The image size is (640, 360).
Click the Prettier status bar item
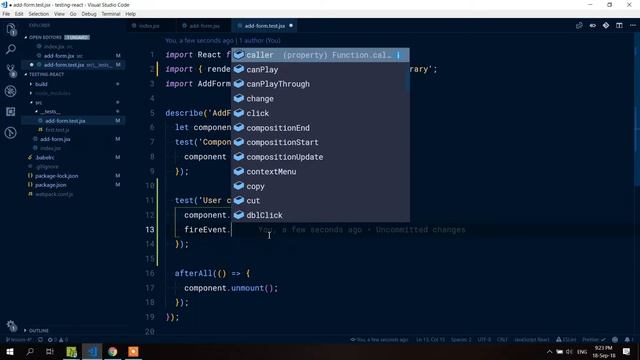[x=593, y=340]
